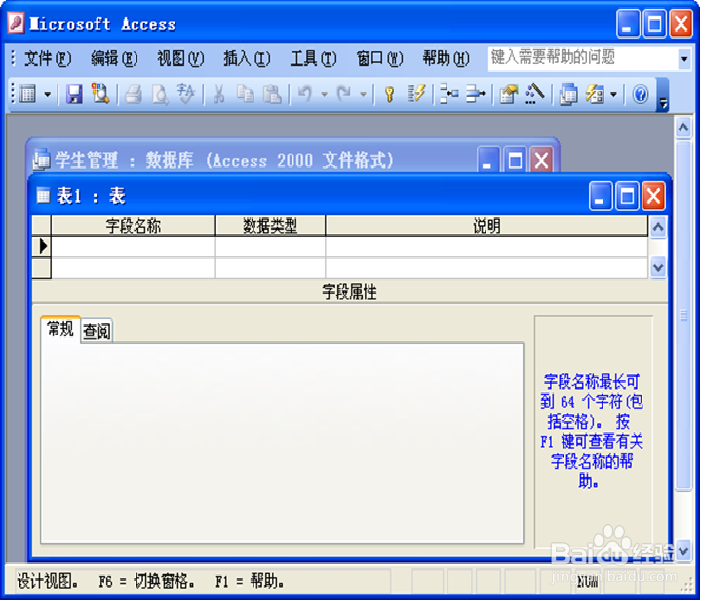Image resolution: width=718 pixels, height=601 pixels.
Task: Click the New Object AutoForm icon
Action: pos(595,94)
